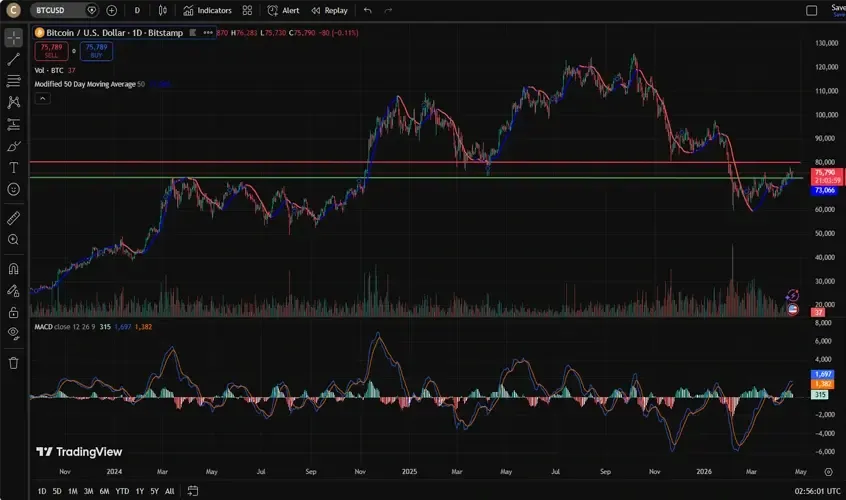This screenshot has width=846, height=500.
Task: Set the 1Y date range
Action: pyautogui.click(x=139, y=491)
